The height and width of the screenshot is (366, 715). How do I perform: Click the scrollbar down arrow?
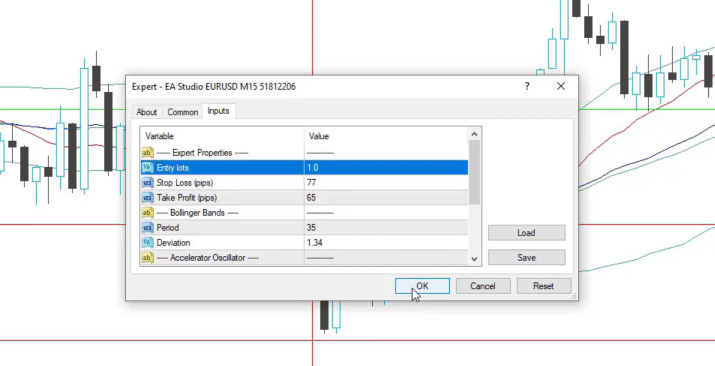[474, 259]
